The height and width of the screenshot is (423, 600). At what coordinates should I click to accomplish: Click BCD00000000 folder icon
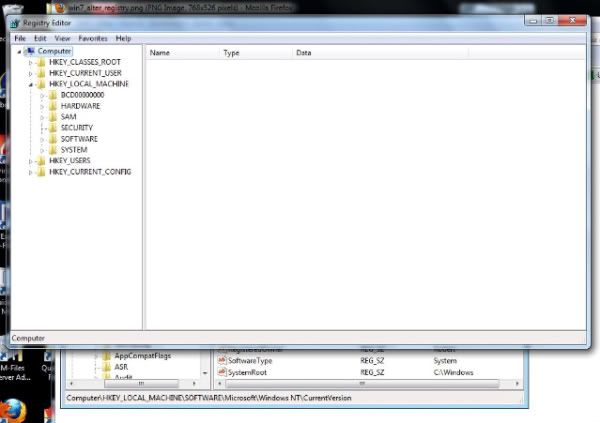pos(52,95)
